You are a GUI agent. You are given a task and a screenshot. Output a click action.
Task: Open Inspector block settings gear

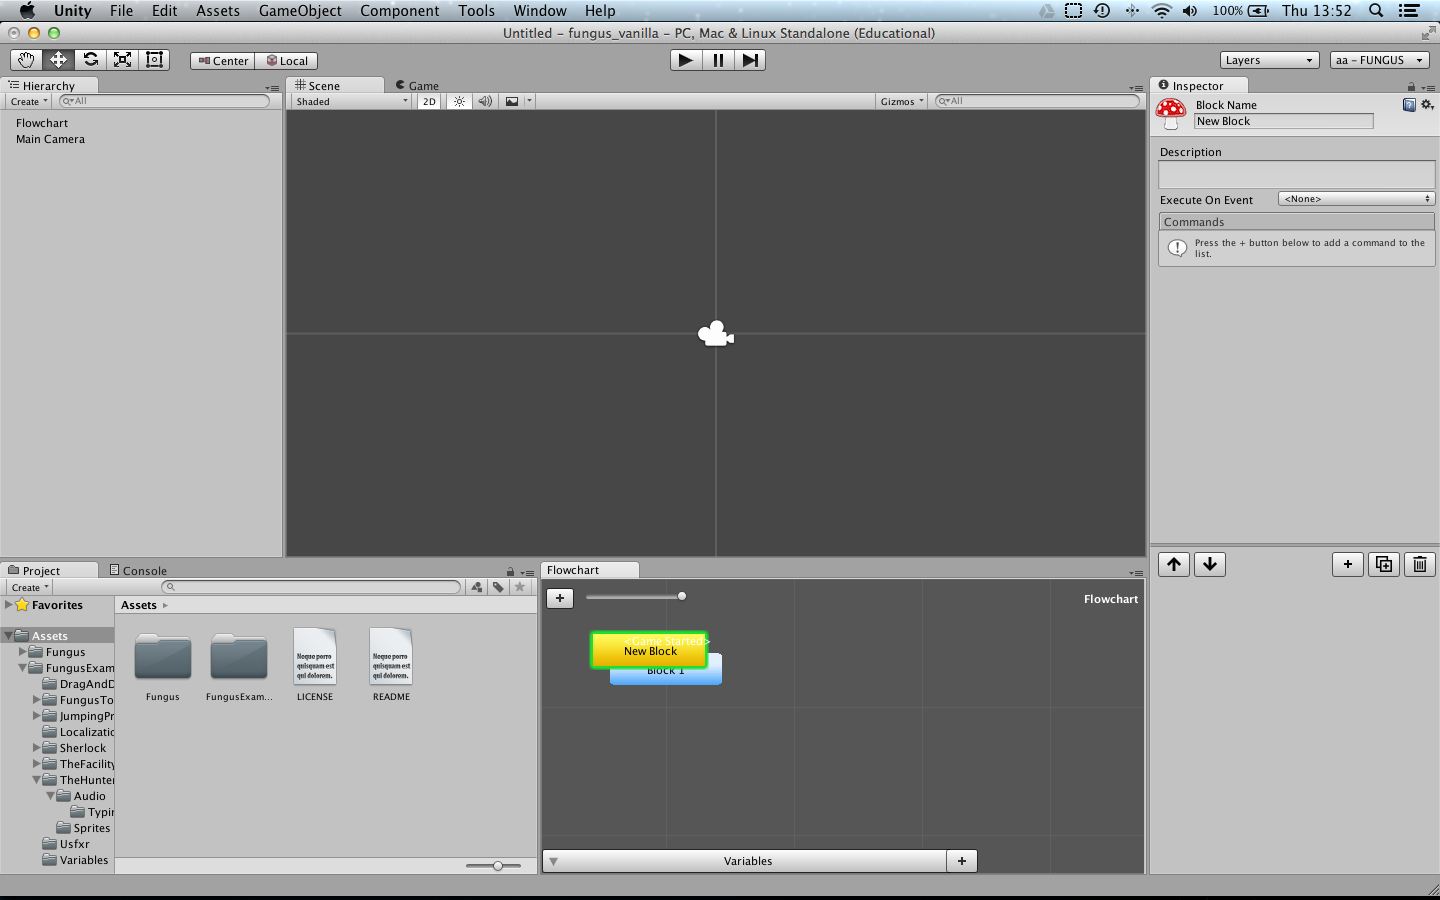[1427, 105]
